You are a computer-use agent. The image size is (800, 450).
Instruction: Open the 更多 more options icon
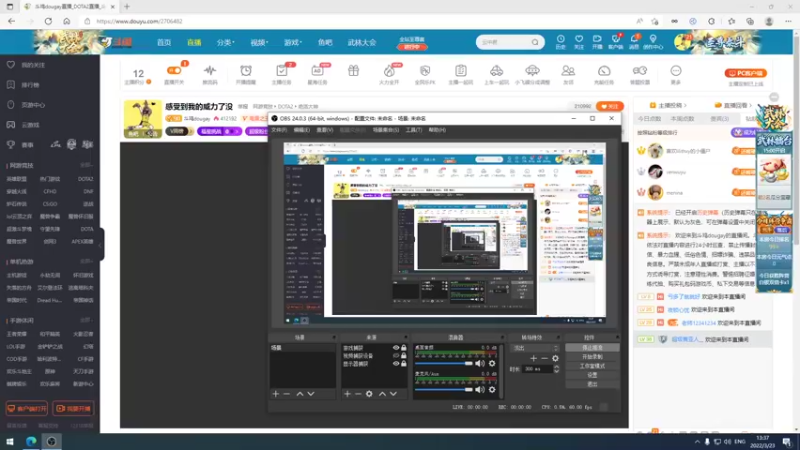[676, 70]
